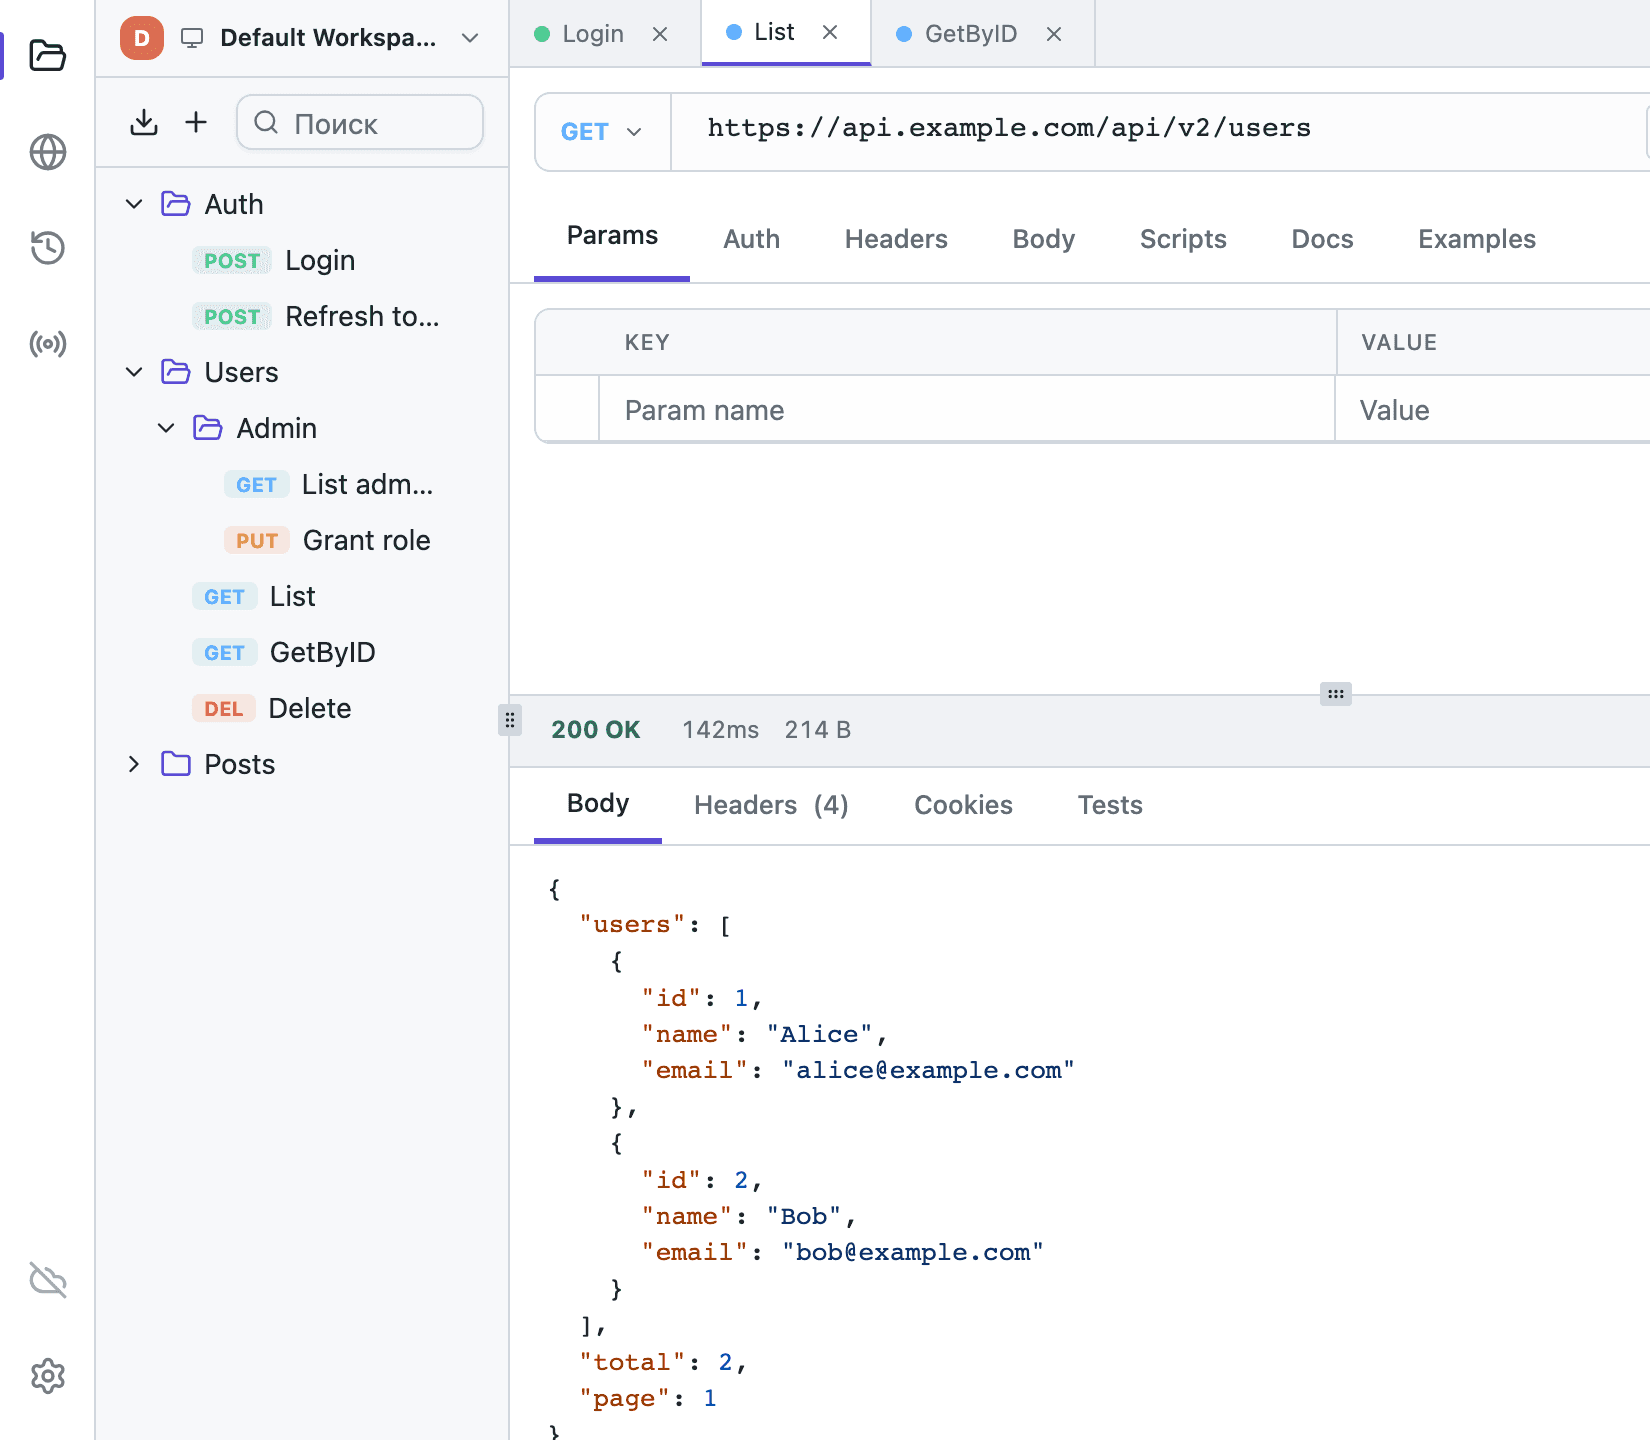
Task: Open the Auth request tab
Action: 751,239
